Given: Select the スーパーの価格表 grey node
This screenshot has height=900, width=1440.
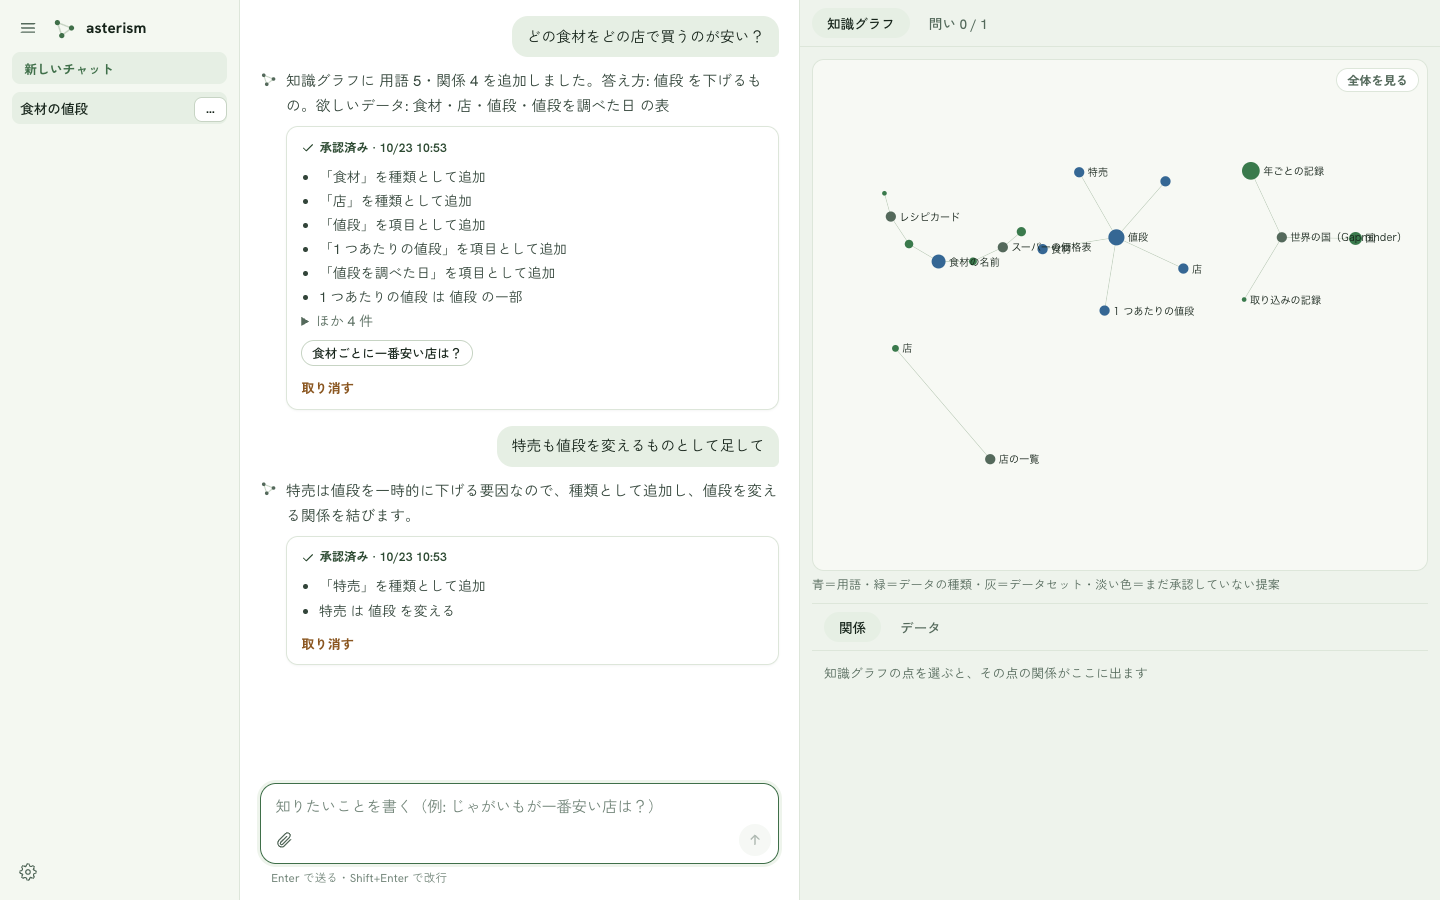Looking at the screenshot, I should (x=1003, y=247).
